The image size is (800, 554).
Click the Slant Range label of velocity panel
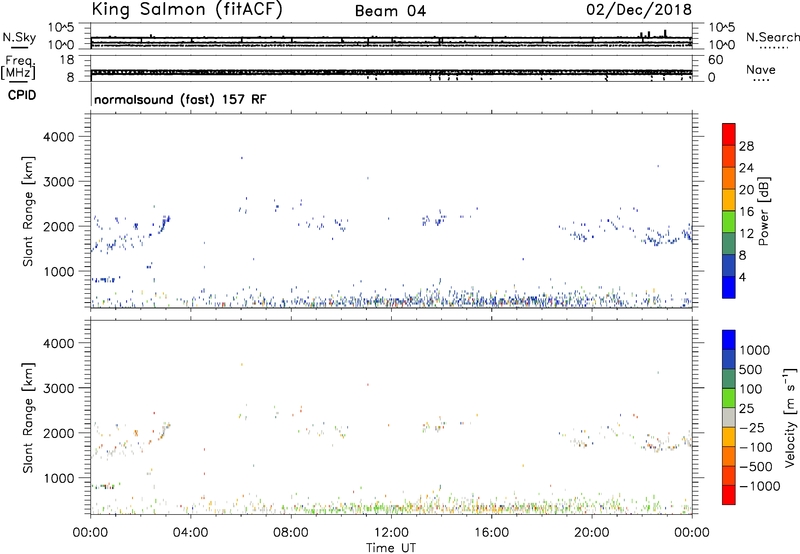coord(28,418)
